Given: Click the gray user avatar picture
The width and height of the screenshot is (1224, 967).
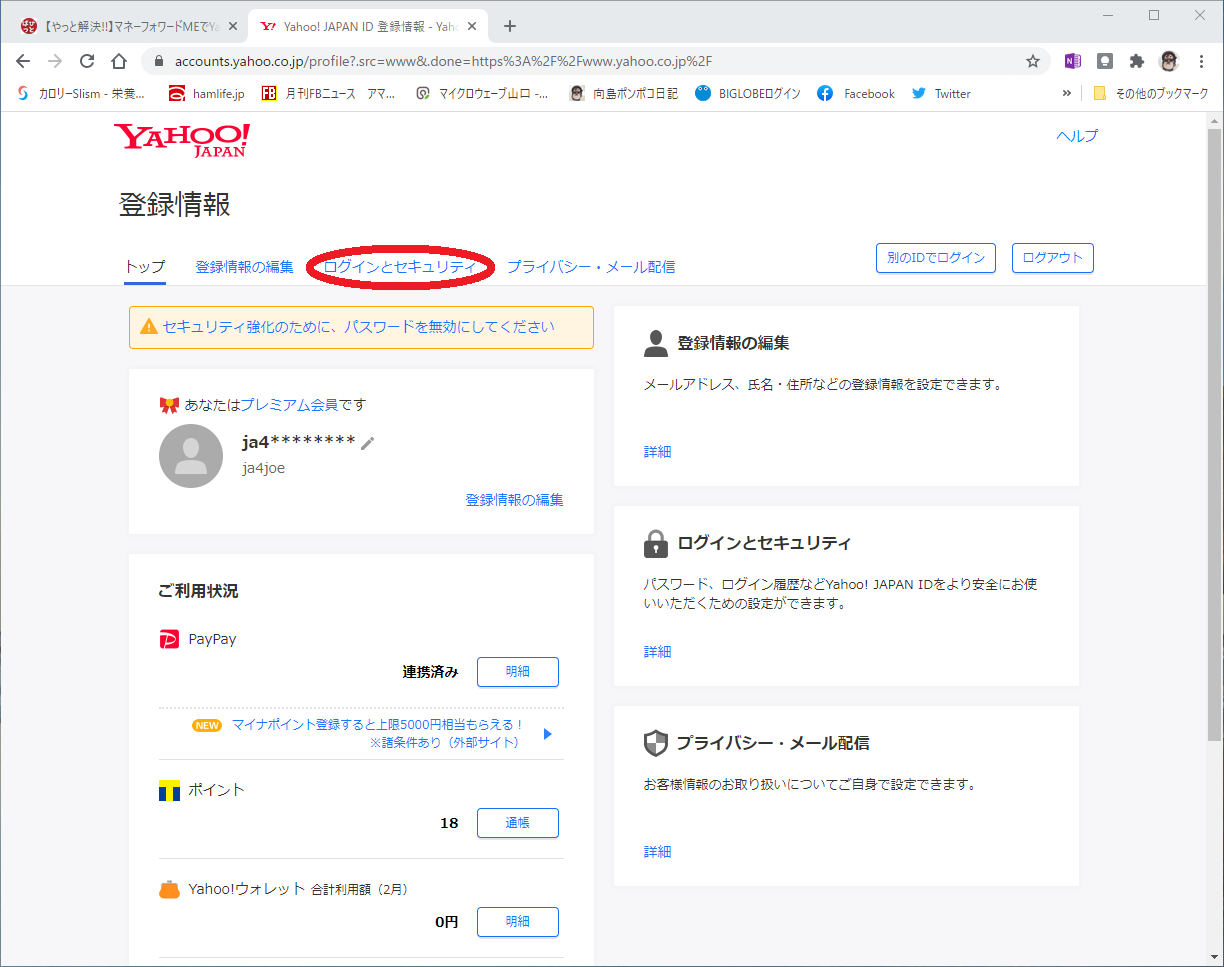Looking at the screenshot, I should coord(191,456).
